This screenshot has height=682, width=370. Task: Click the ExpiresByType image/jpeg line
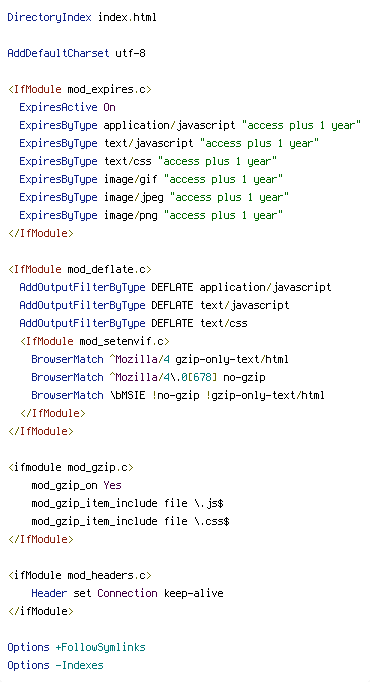(154, 197)
